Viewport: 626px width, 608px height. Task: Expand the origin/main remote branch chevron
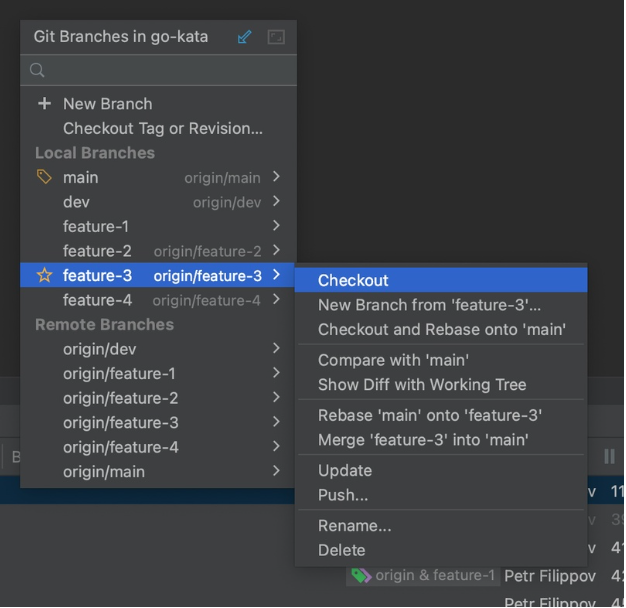[x=276, y=471]
